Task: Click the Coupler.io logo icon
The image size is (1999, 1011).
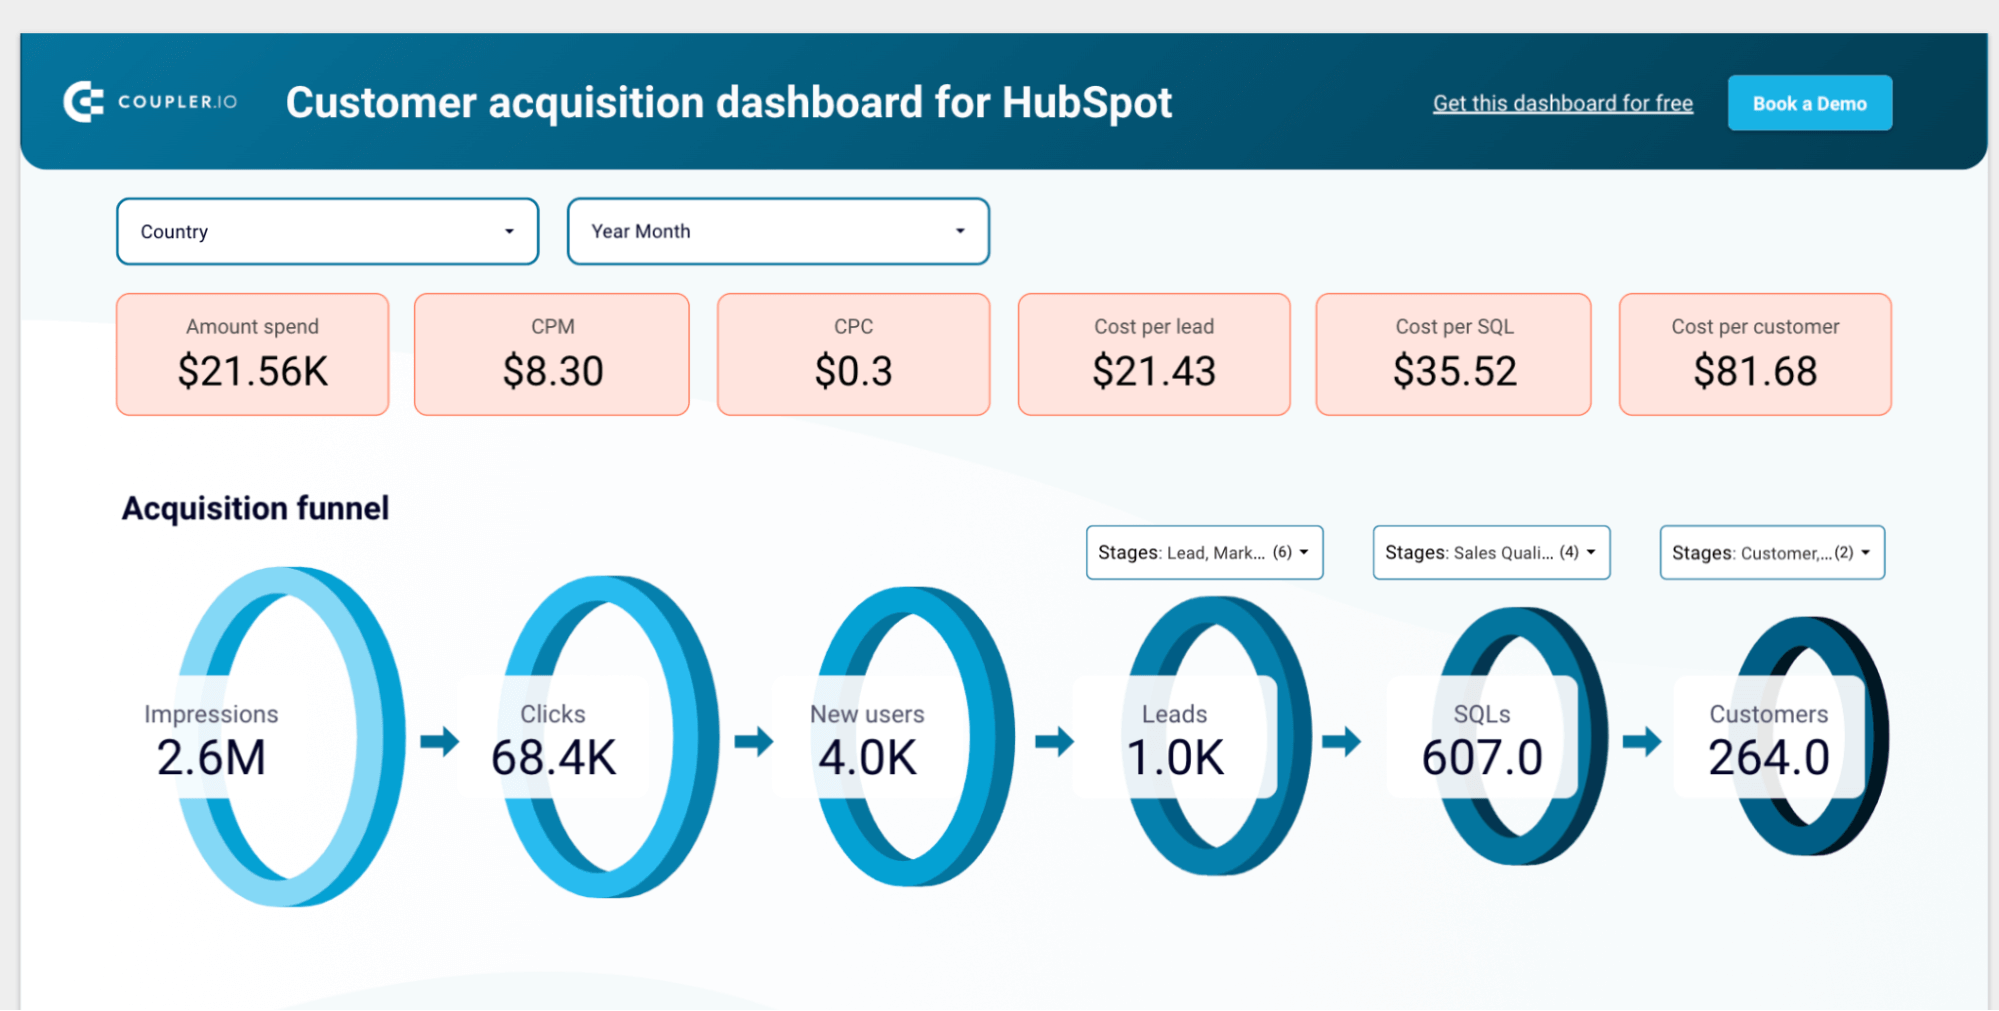Action: coord(83,102)
